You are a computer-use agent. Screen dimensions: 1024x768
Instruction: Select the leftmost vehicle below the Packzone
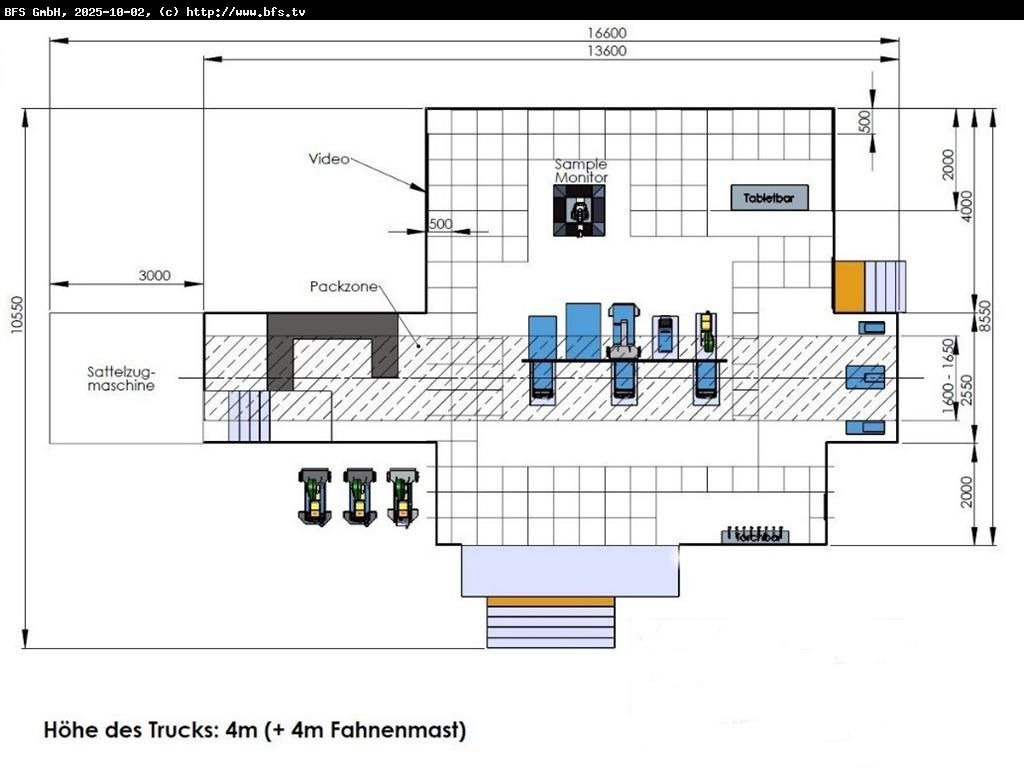pyautogui.click(x=316, y=496)
